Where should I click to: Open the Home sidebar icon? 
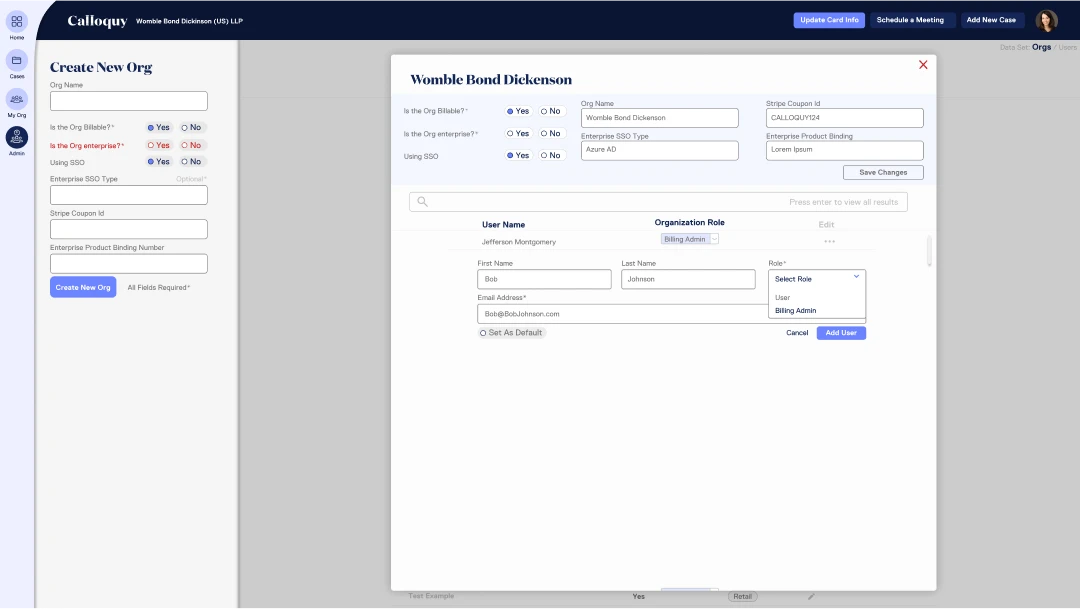coord(17,22)
